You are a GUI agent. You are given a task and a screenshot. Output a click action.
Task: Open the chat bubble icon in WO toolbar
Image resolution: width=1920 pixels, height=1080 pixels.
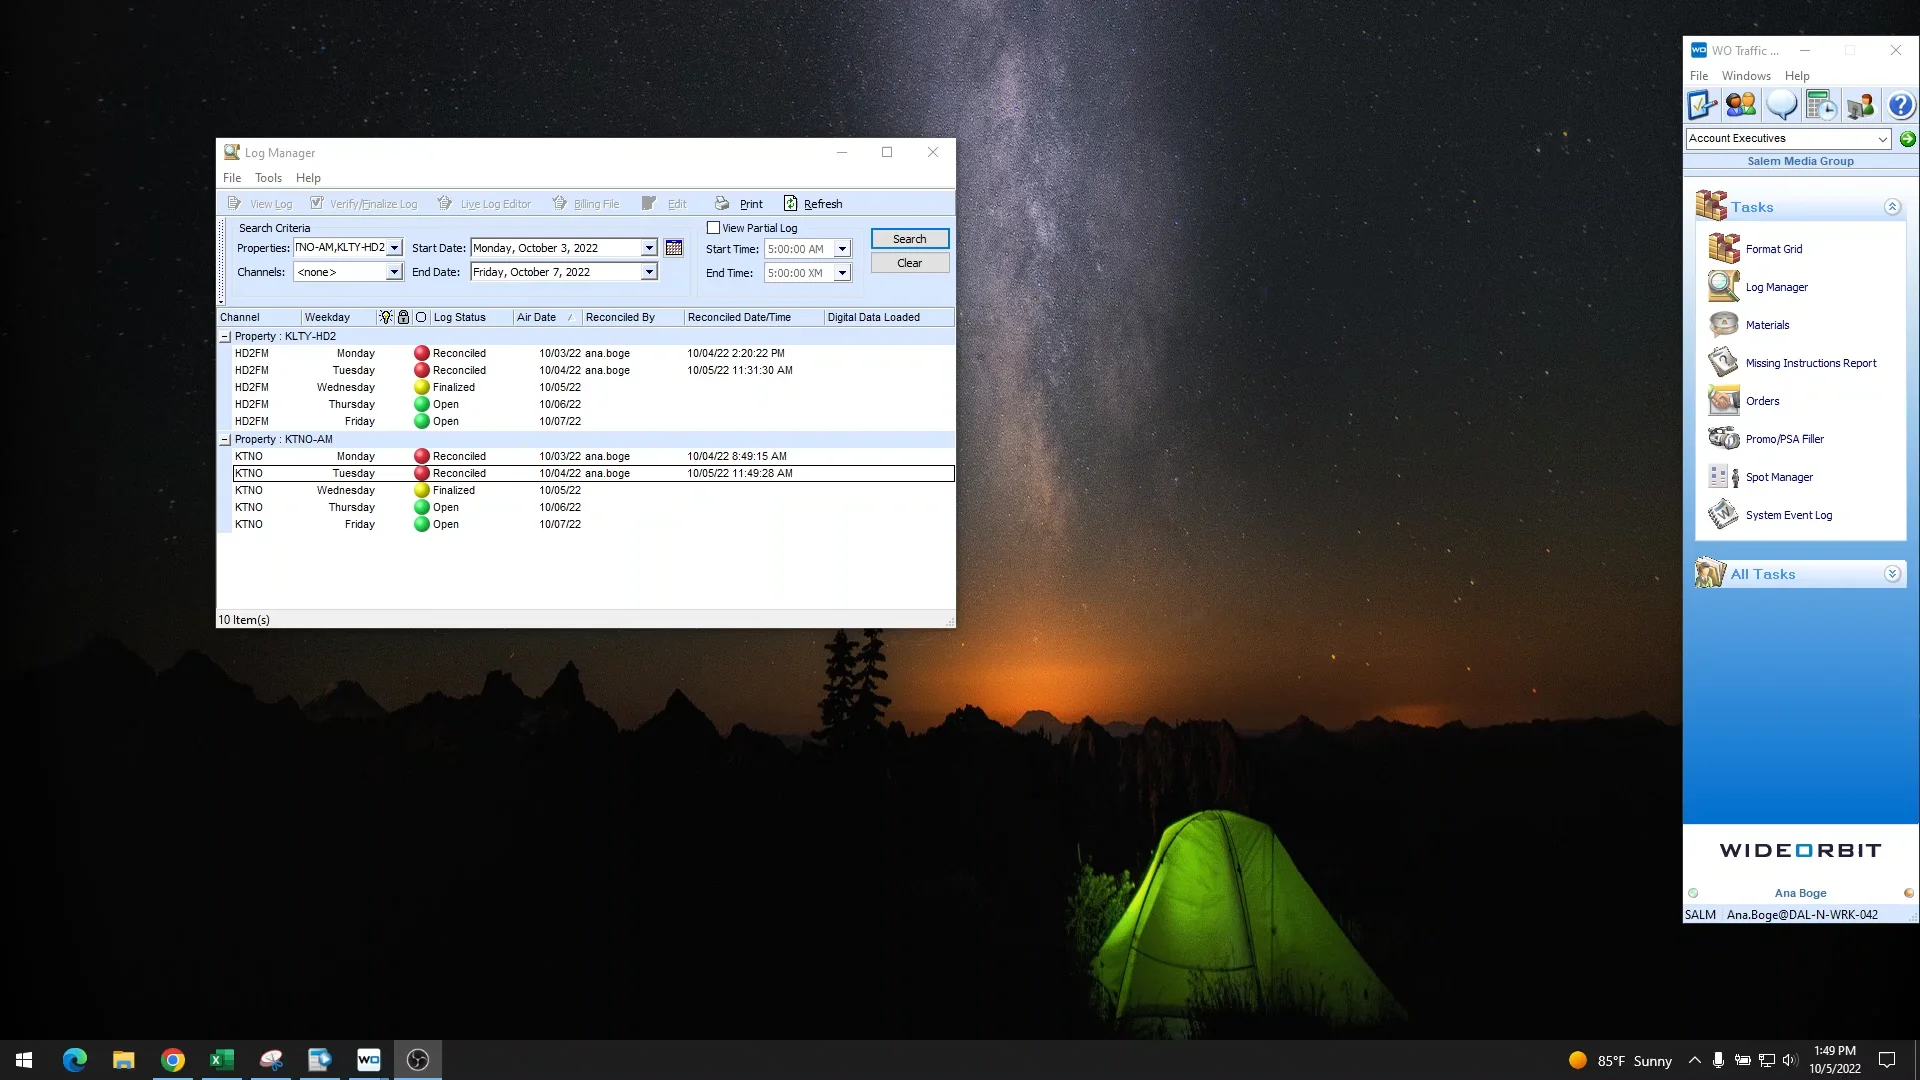point(1782,104)
